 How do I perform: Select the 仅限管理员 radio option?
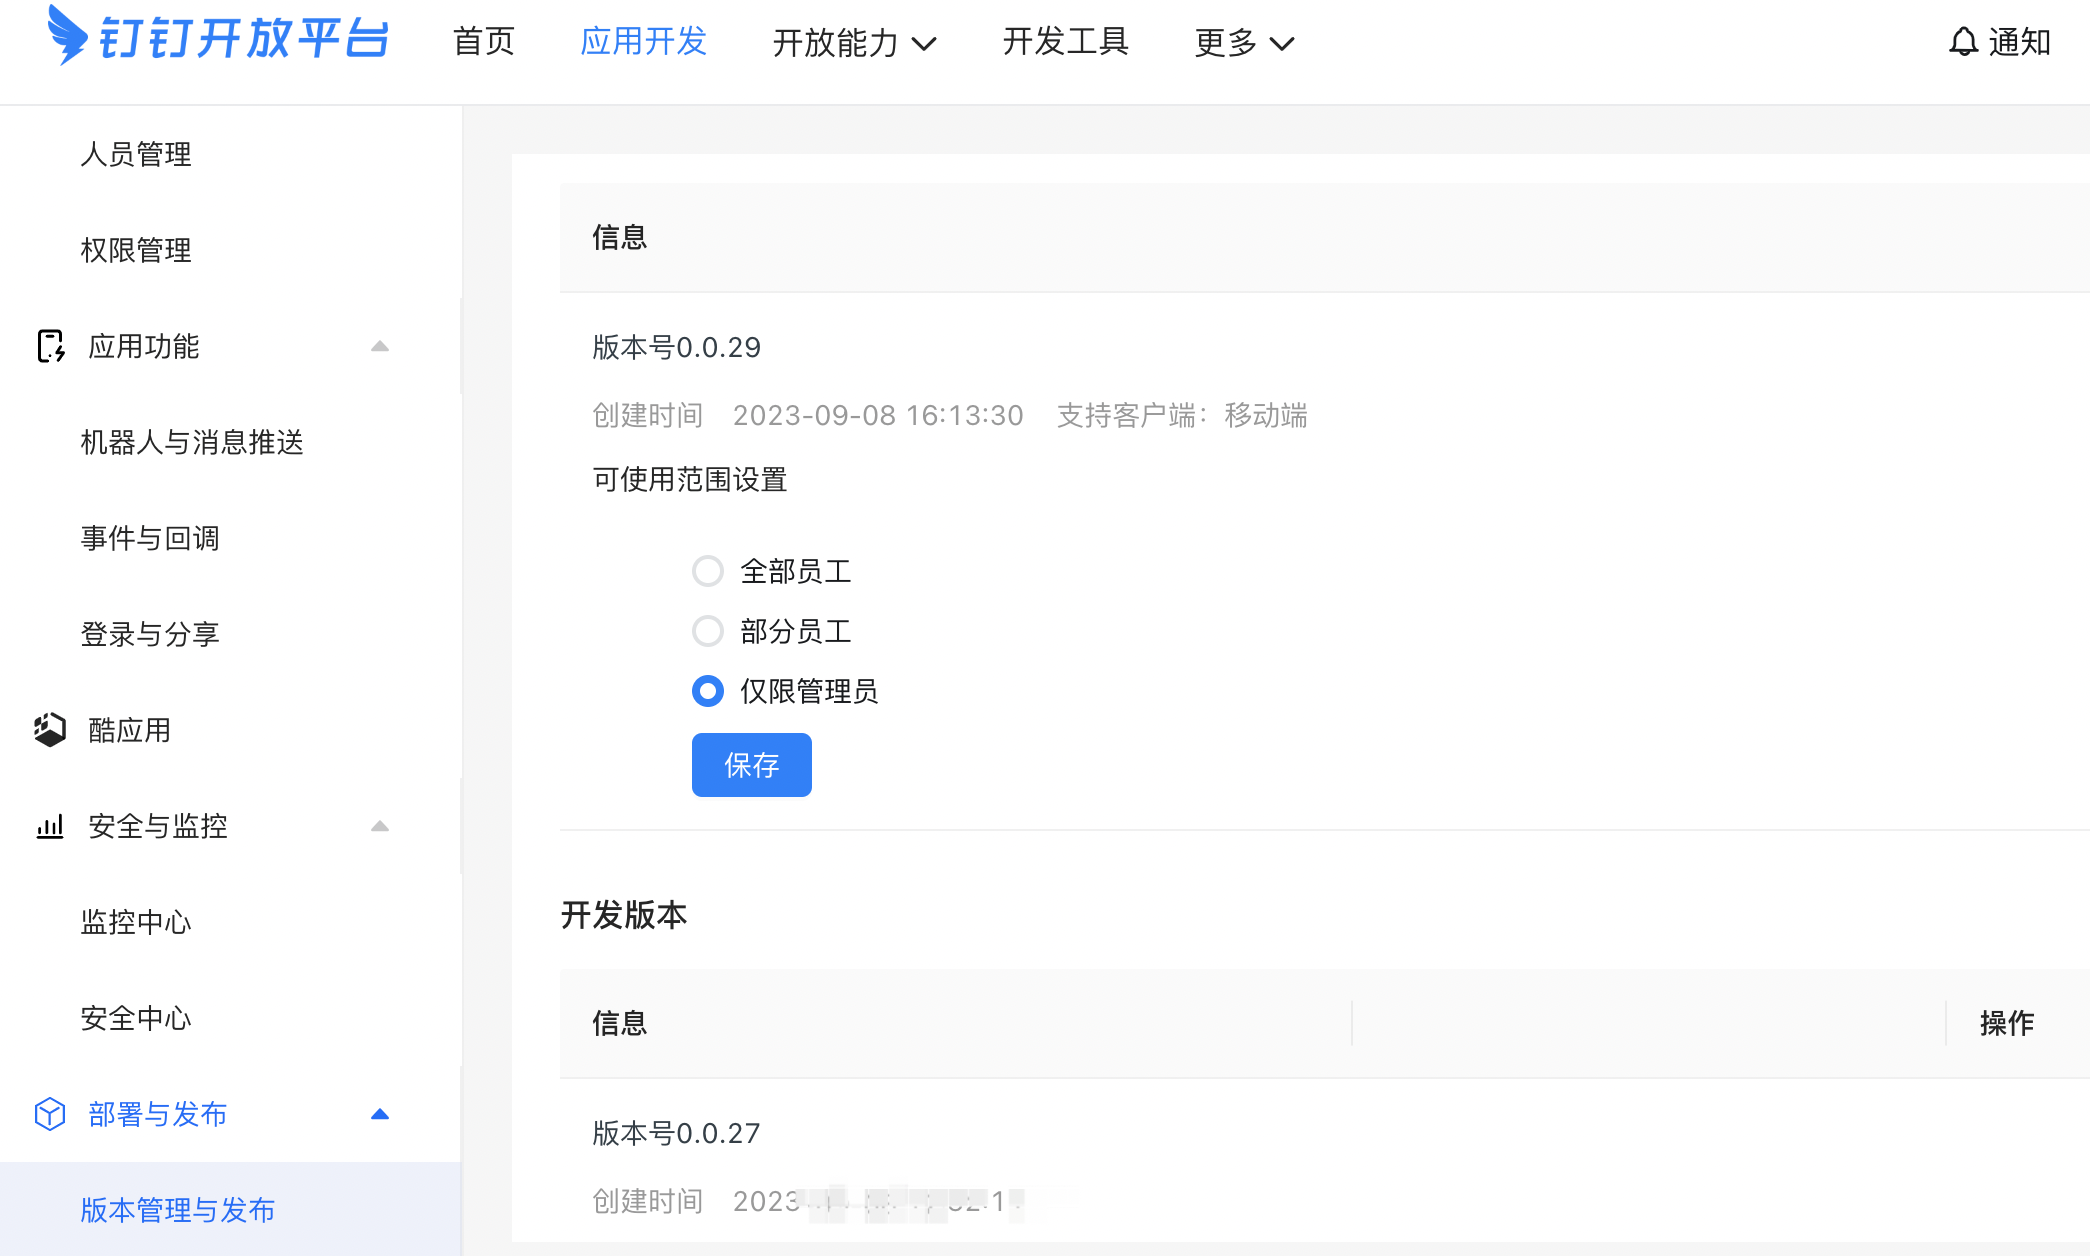[708, 691]
